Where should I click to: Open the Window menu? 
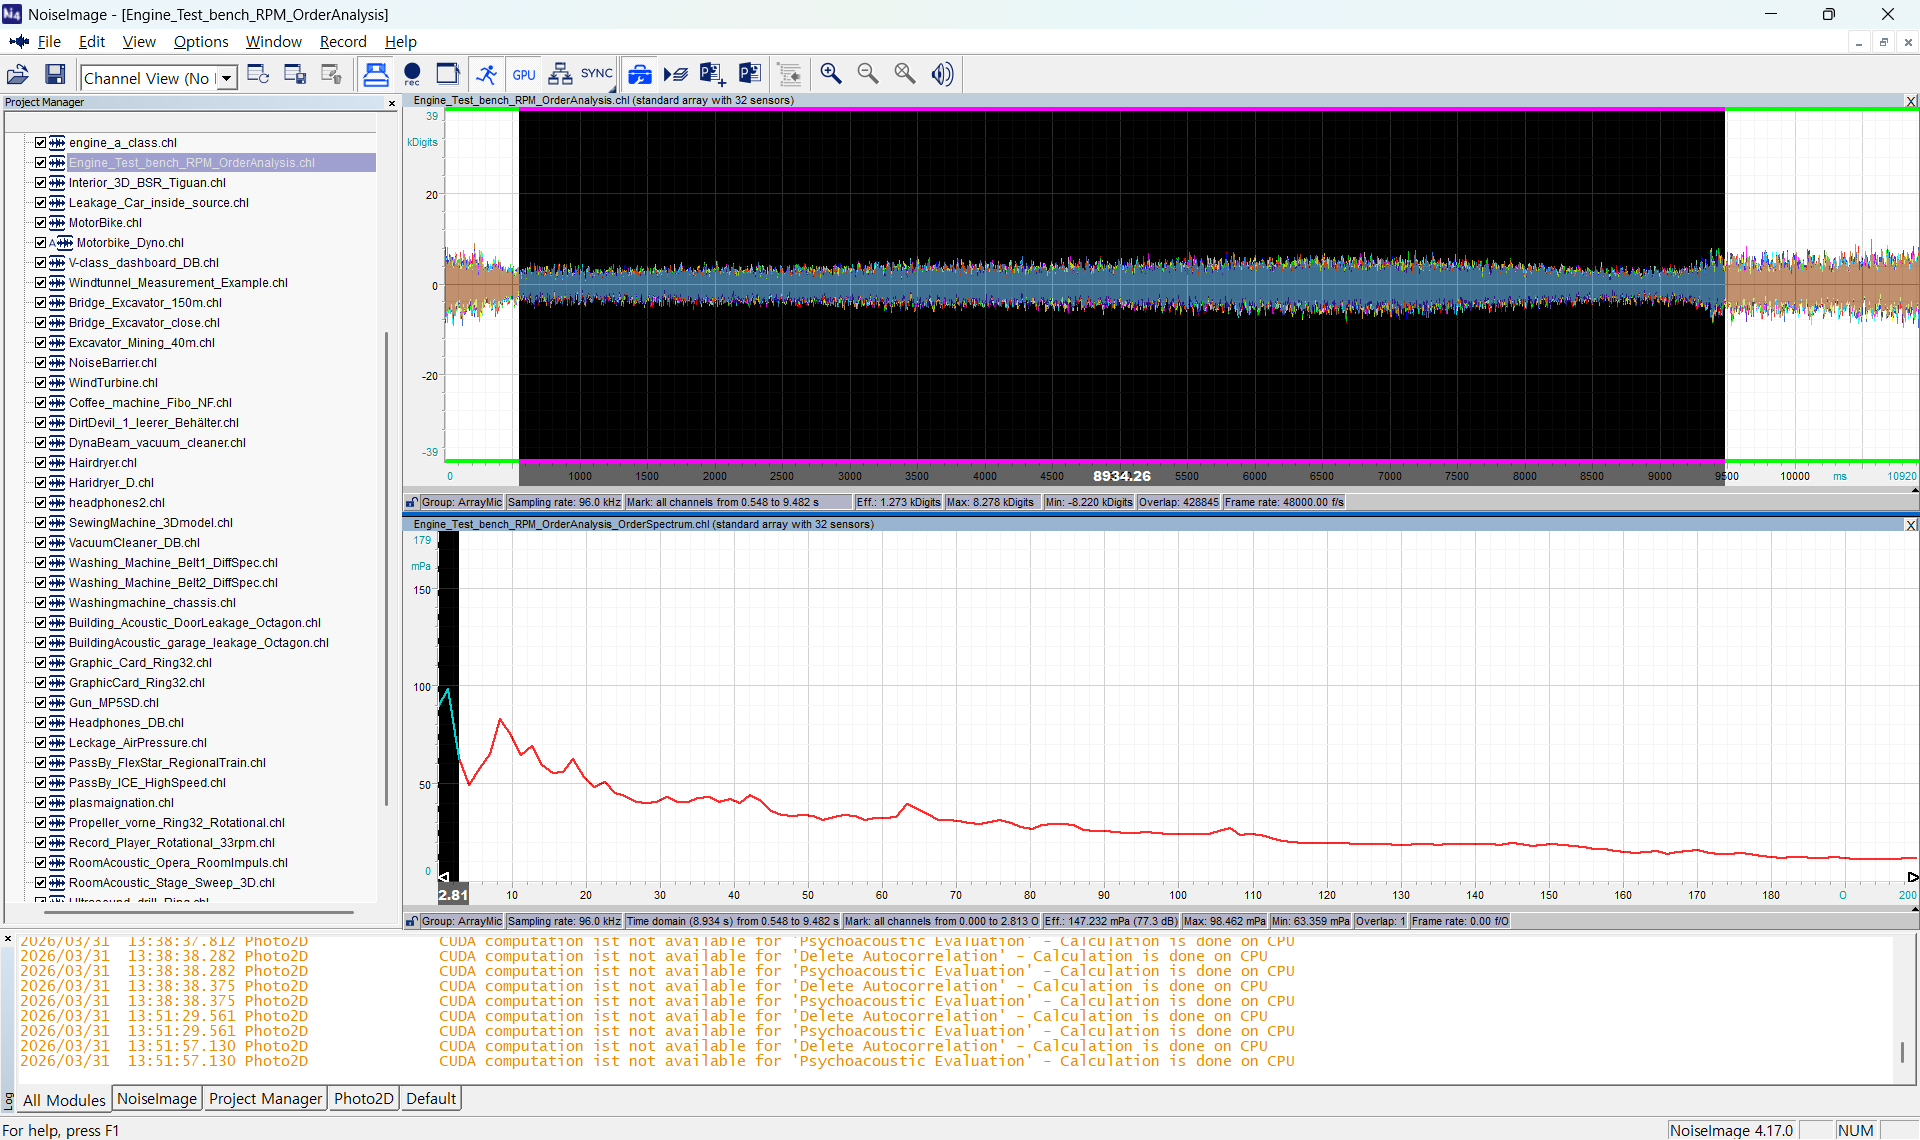coord(274,42)
